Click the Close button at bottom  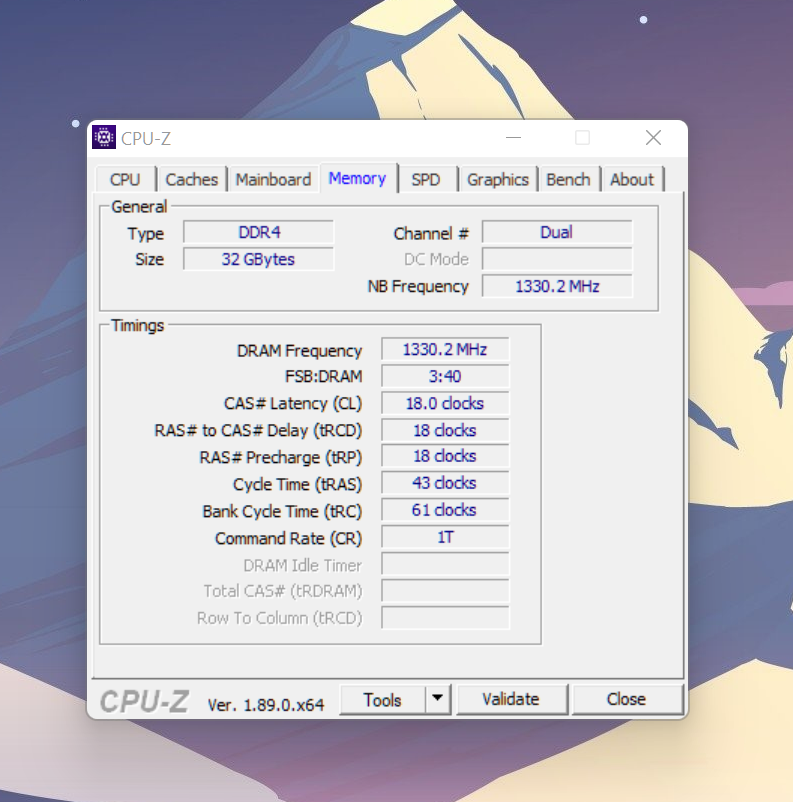click(x=627, y=699)
